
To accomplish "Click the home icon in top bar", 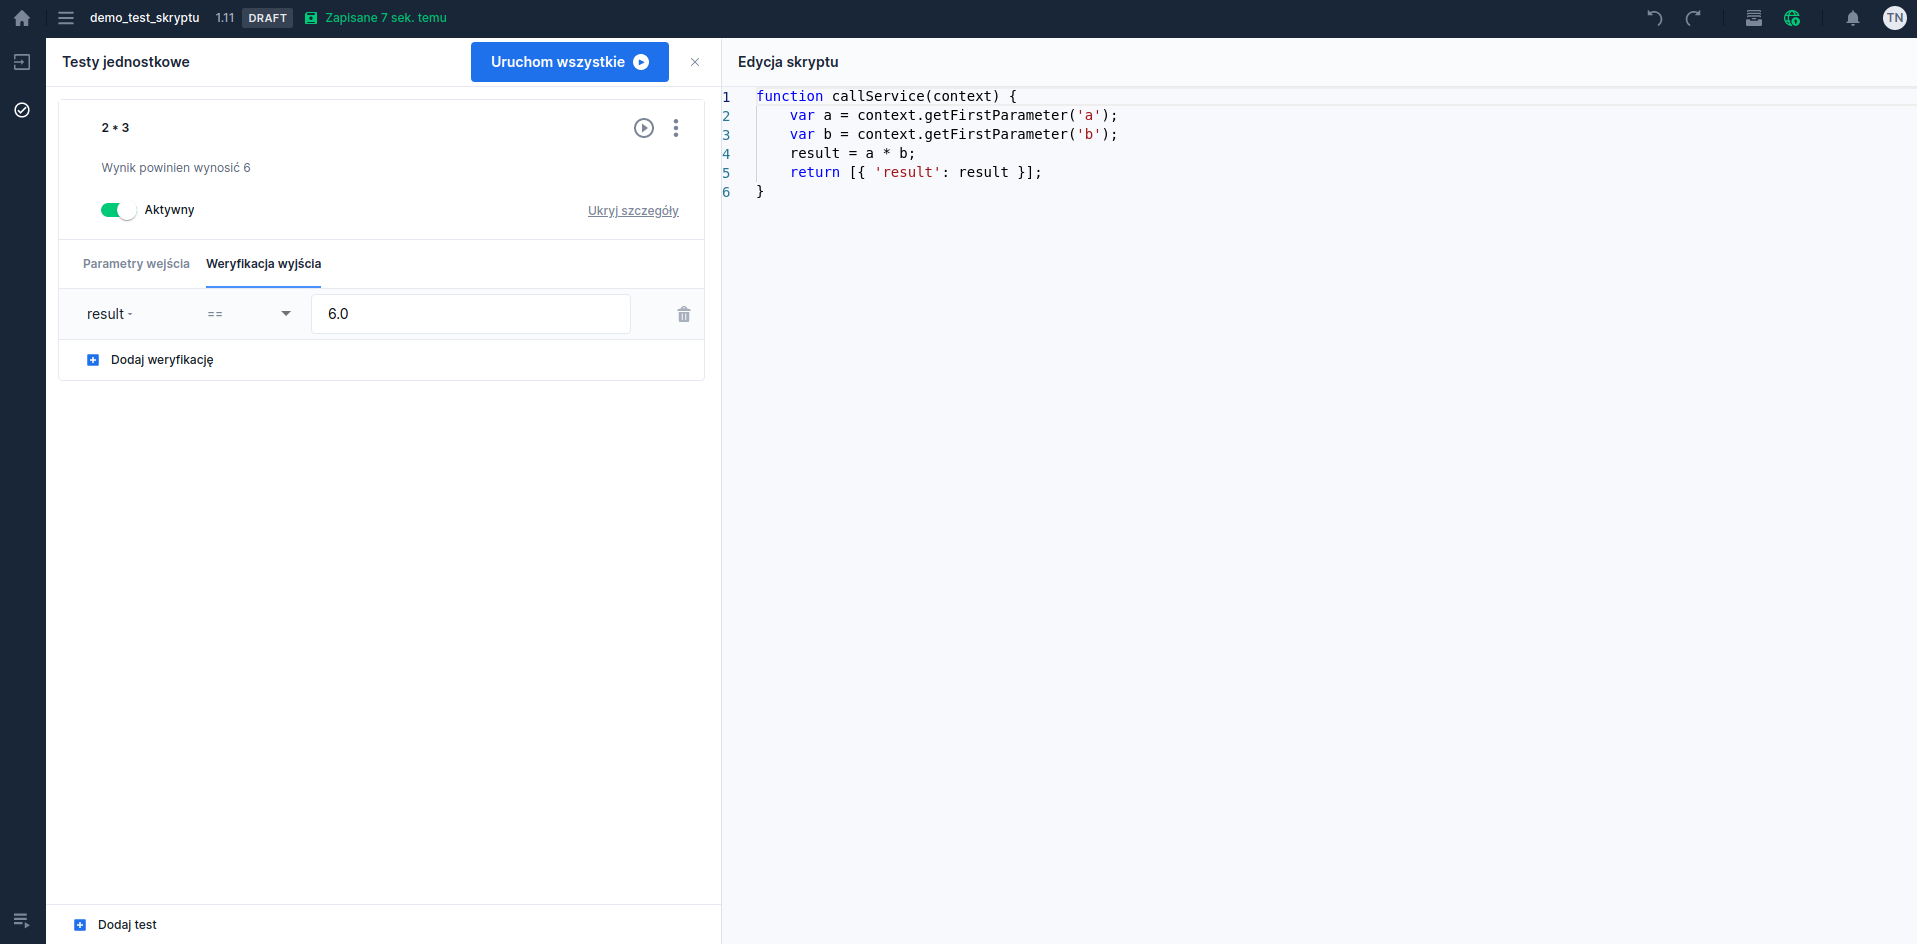I will [x=22, y=18].
